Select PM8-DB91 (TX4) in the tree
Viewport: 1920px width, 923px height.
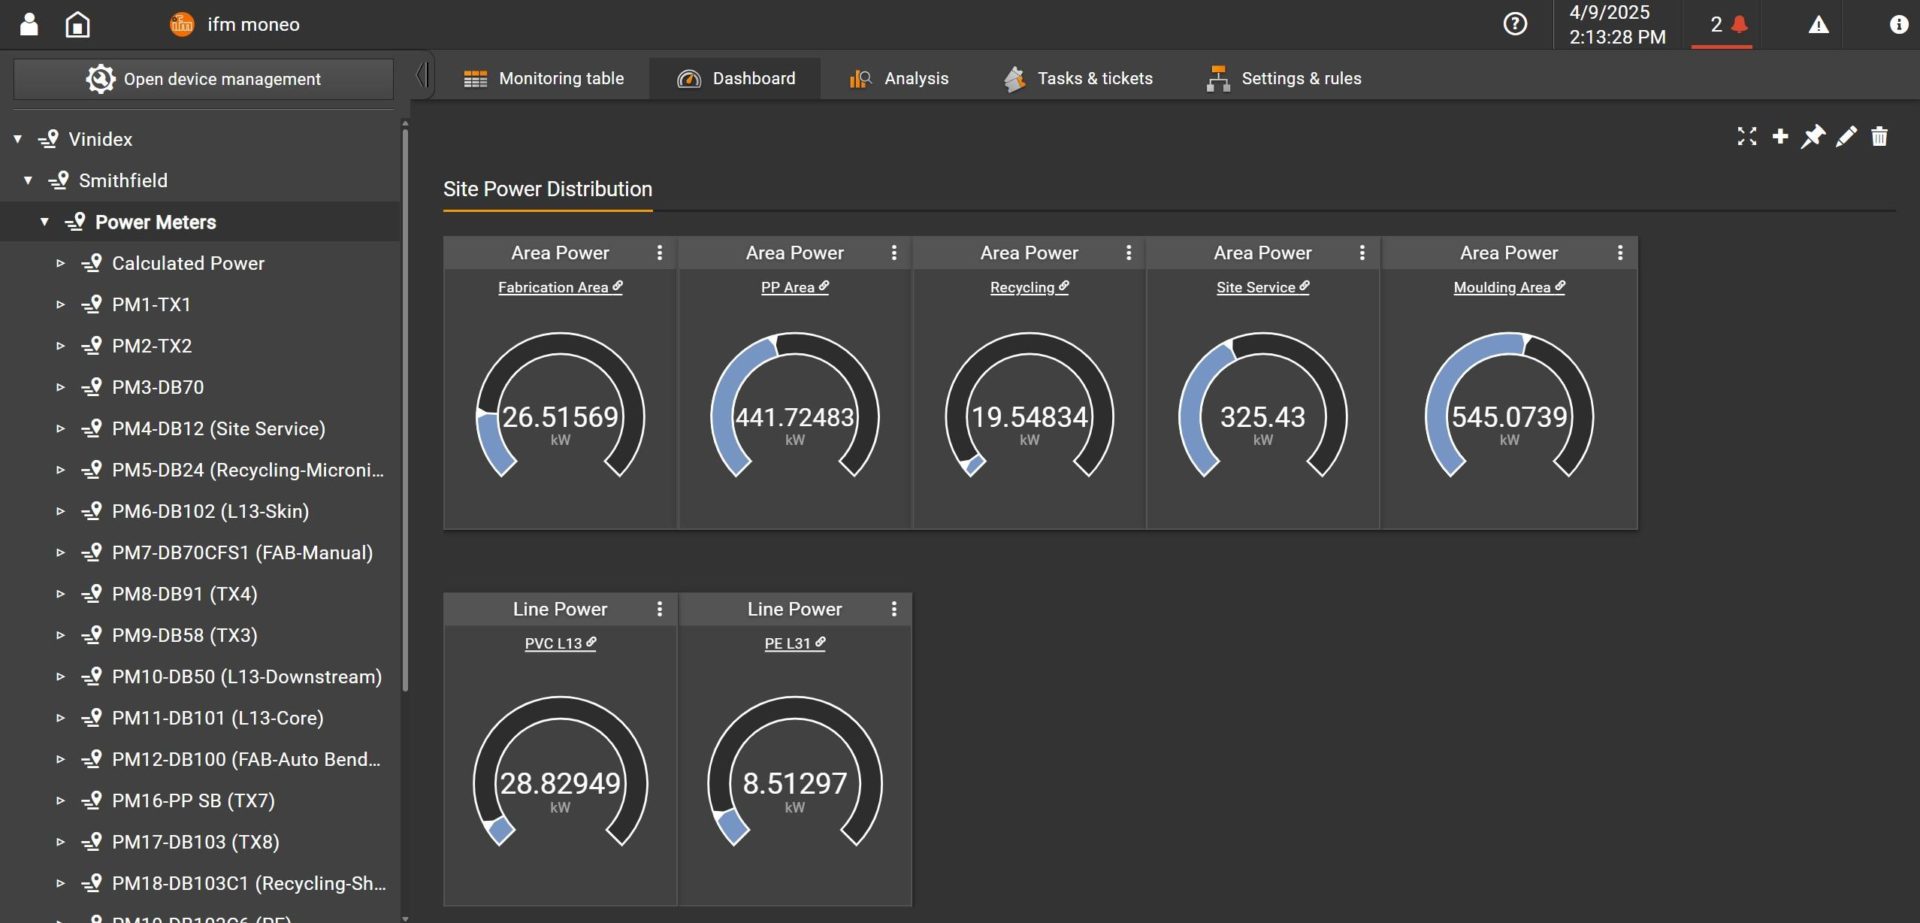point(184,594)
